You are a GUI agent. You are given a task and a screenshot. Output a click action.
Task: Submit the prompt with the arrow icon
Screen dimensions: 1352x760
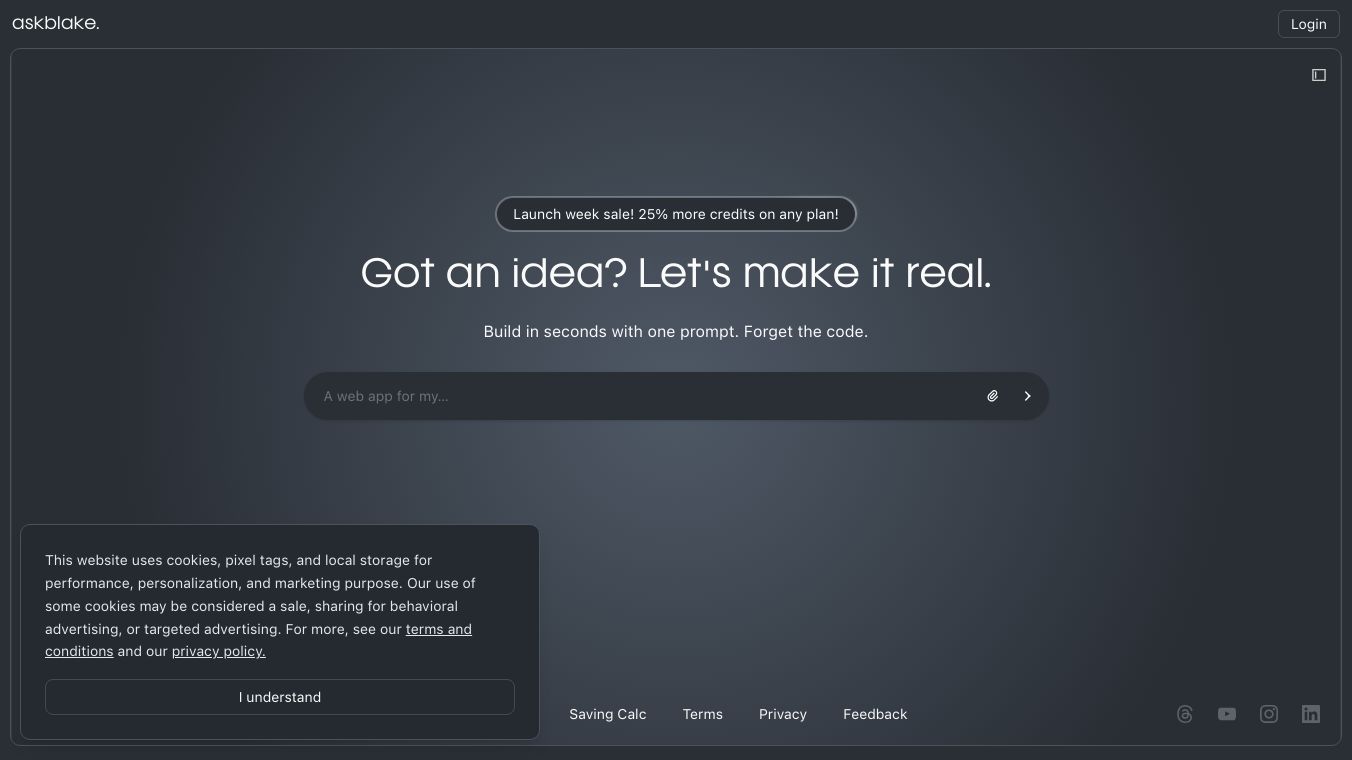coord(1027,396)
